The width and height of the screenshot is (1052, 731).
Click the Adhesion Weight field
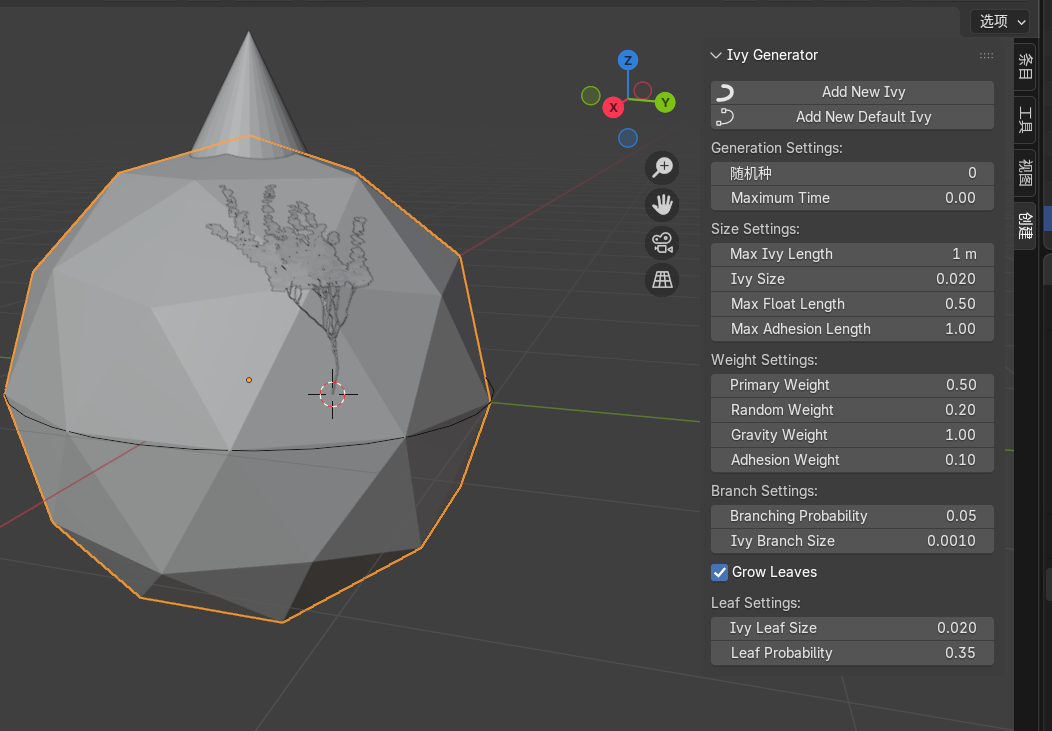(x=852, y=460)
